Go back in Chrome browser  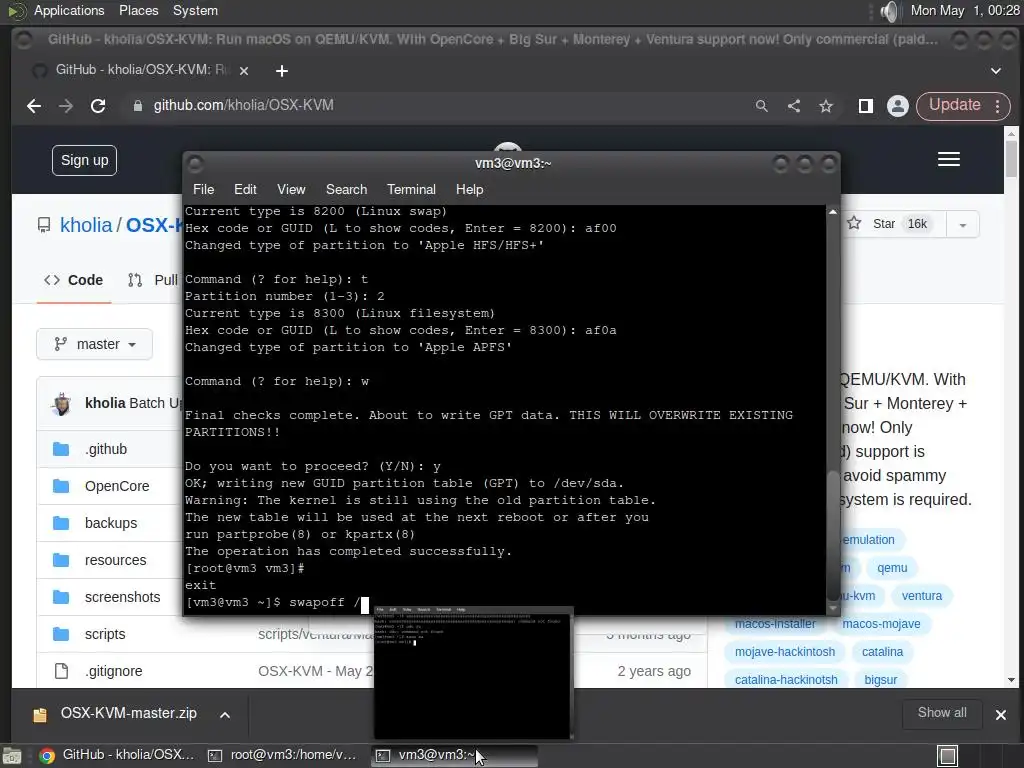34,106
